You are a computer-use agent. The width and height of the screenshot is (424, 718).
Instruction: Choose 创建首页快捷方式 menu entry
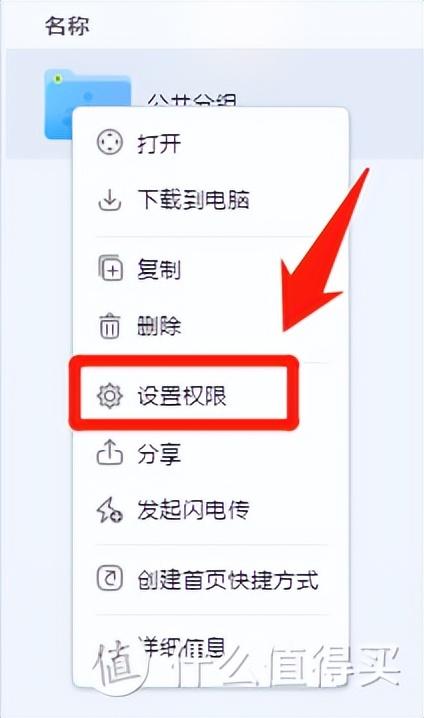(x=228, y=579)
